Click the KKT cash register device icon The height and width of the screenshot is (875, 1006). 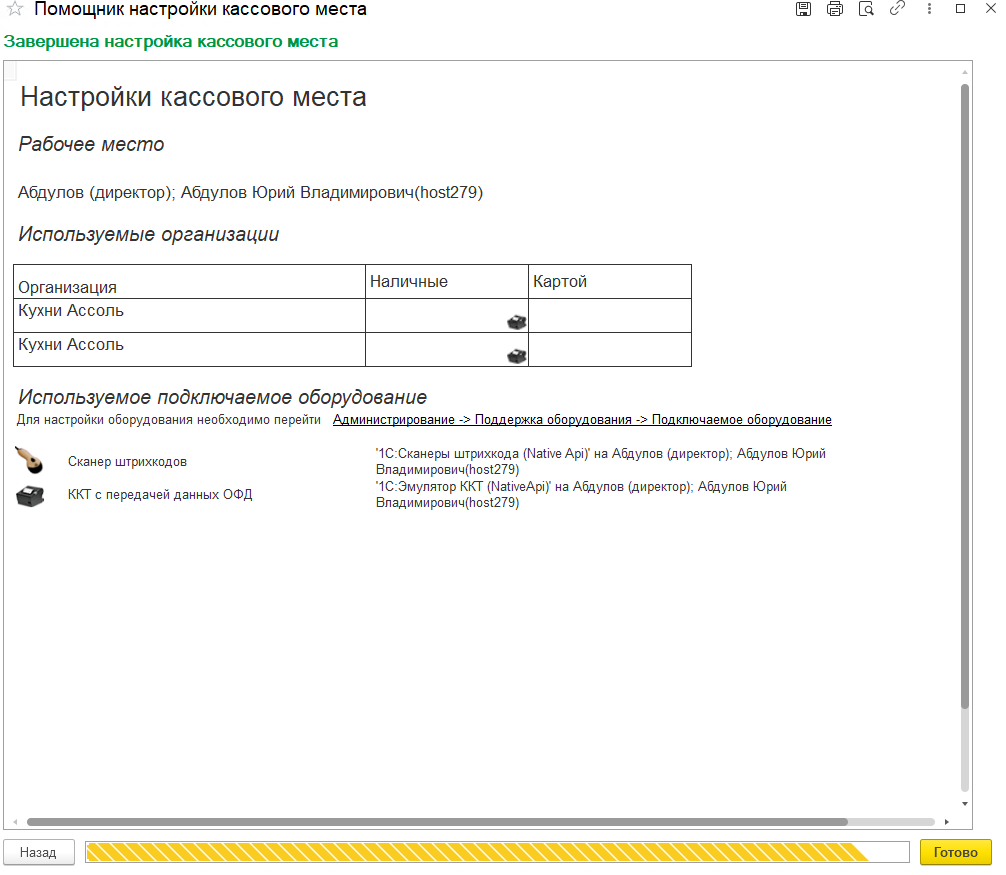coord(30,495)
